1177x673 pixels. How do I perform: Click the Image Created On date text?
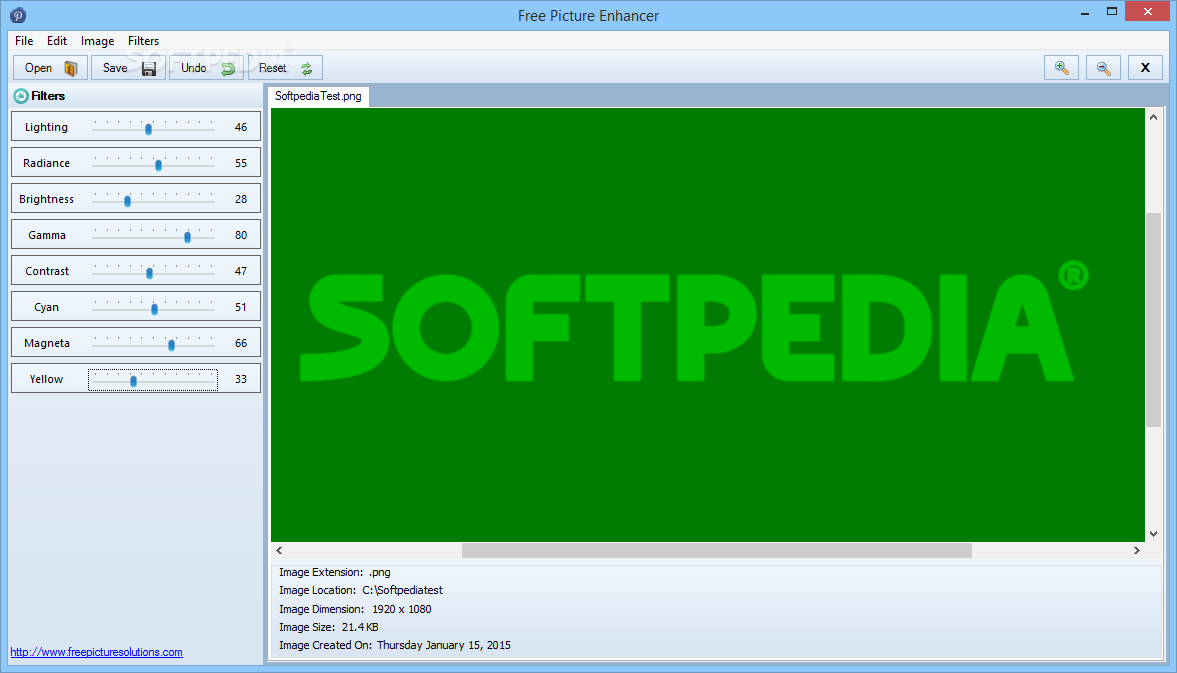pos(395,645)
